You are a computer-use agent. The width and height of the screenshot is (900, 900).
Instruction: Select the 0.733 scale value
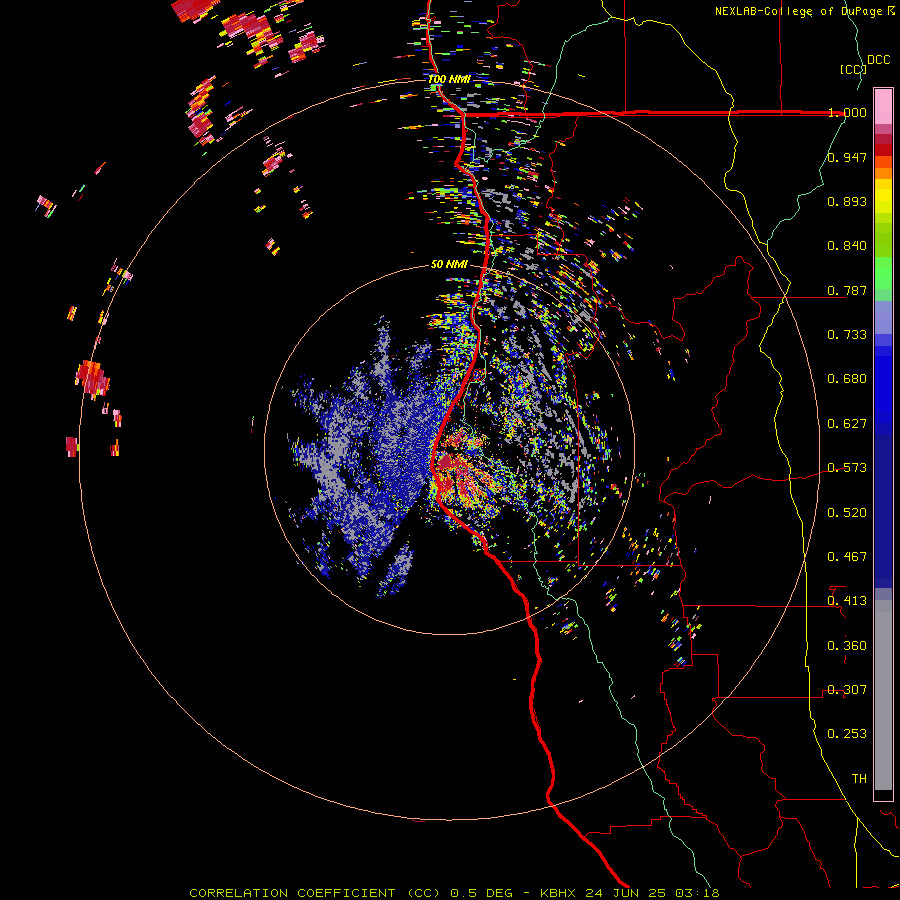(x=847, y=335)
